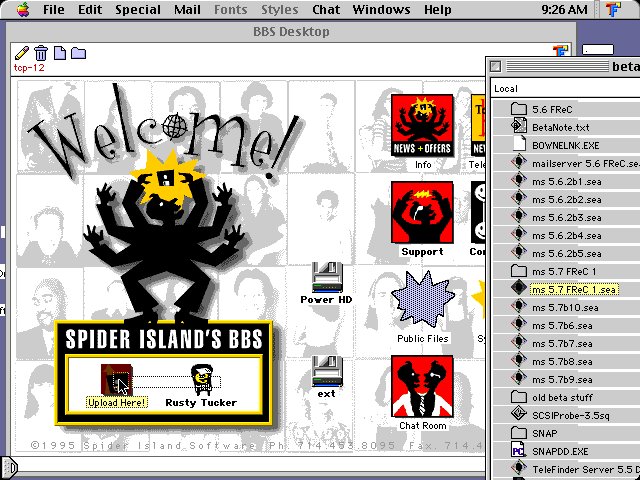This screenshot has height=480, width=640.
Task: Click the beta window close box
Action: (496, 66)
